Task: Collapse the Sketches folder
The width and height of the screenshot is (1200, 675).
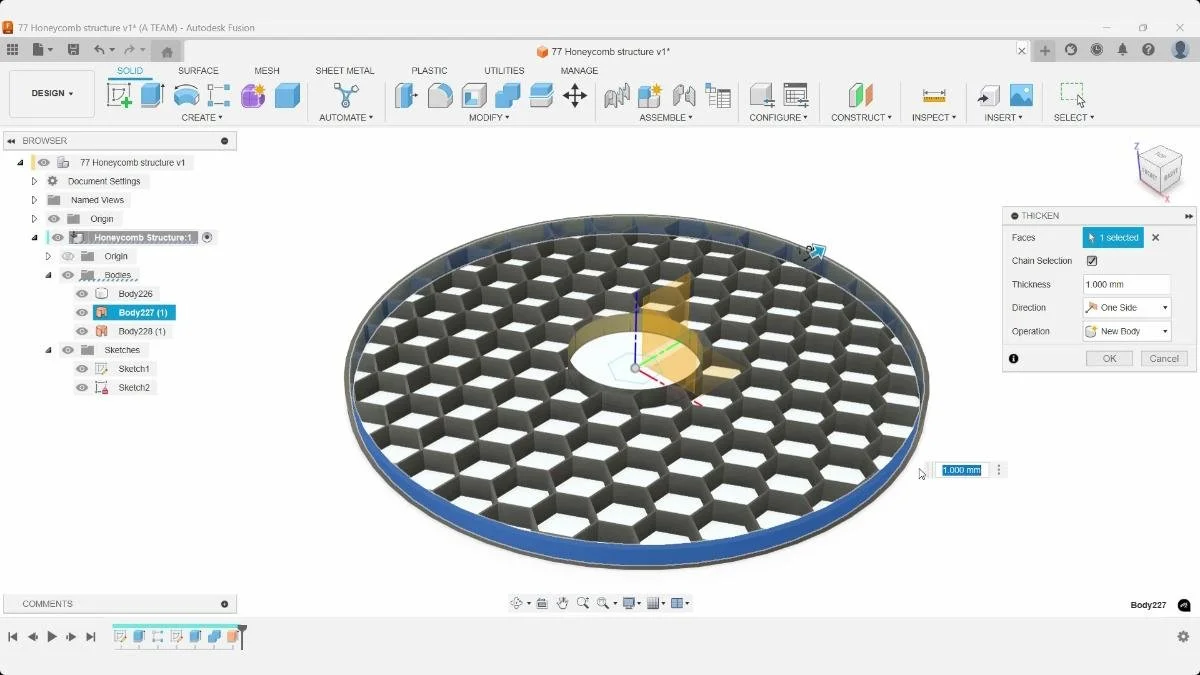Action: [48, 350]
